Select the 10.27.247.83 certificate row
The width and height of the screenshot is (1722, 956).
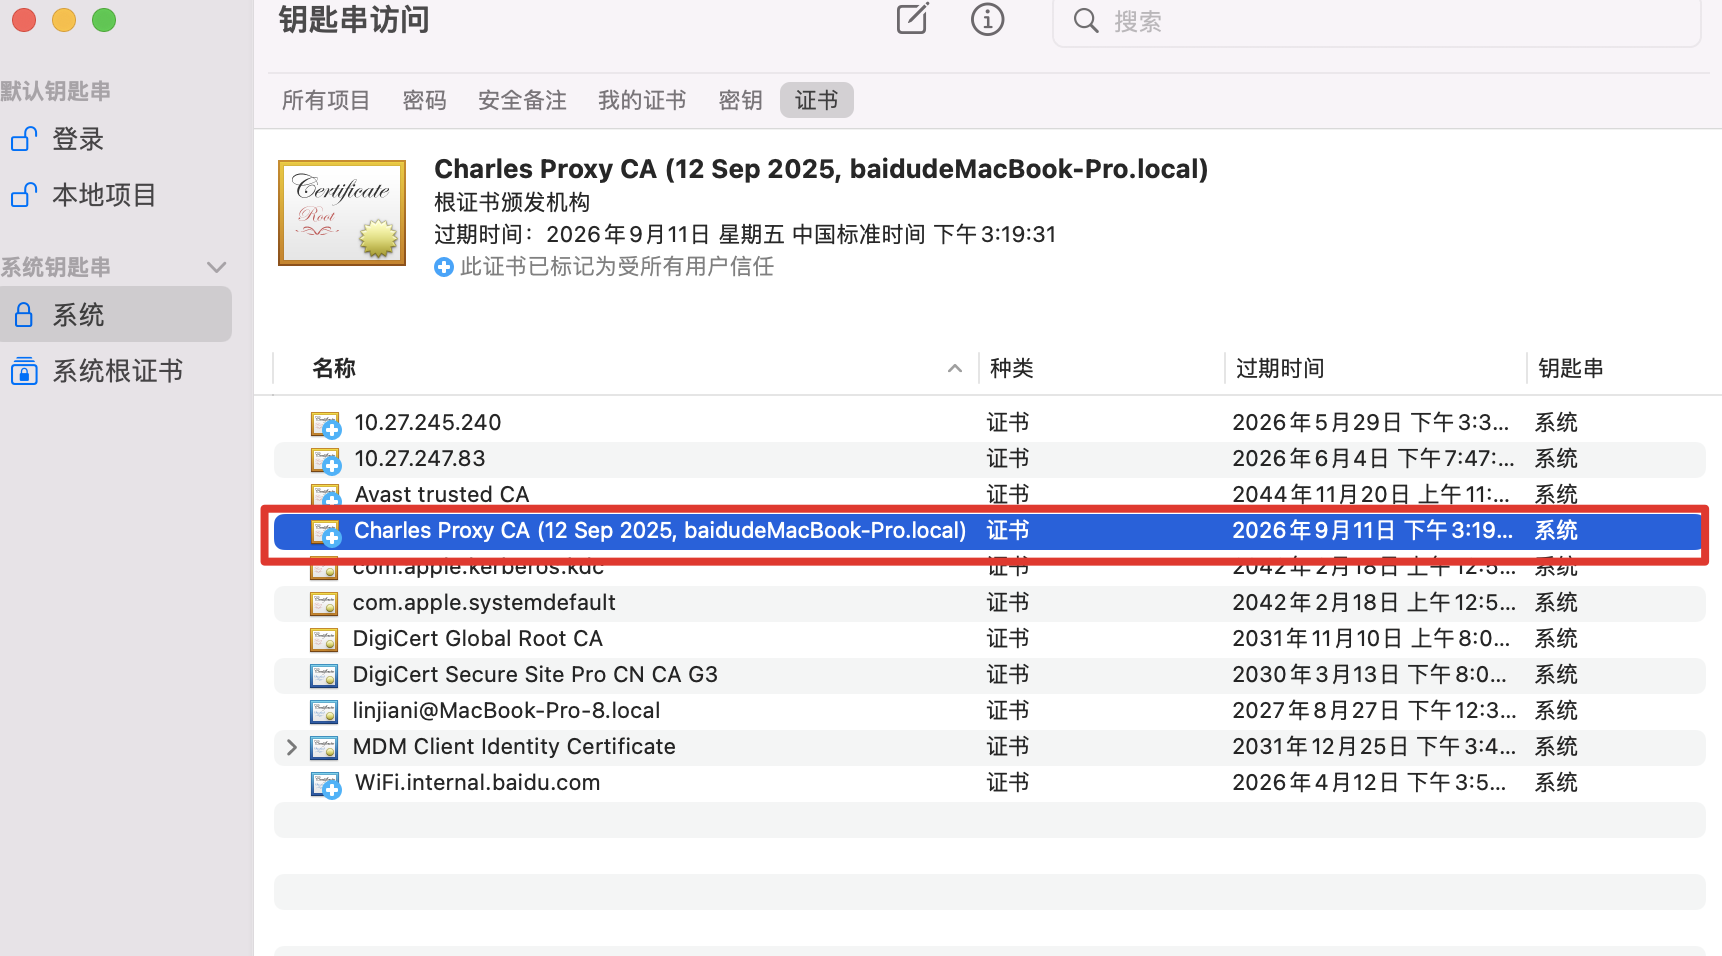990,459
